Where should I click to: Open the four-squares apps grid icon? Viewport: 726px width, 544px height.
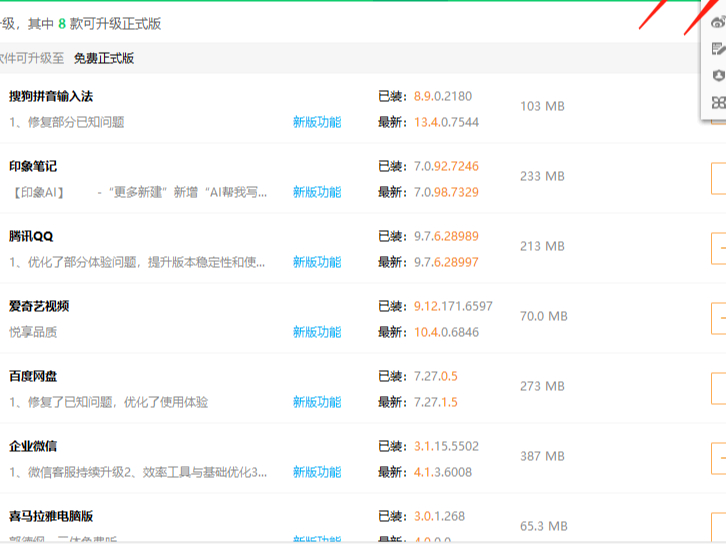point(719,102)
